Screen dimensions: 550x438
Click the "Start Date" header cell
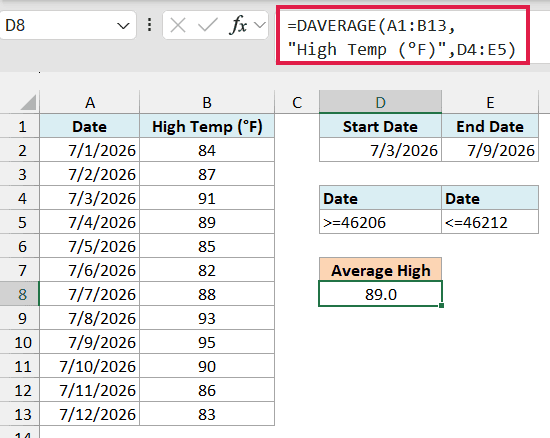pos(380,126)
